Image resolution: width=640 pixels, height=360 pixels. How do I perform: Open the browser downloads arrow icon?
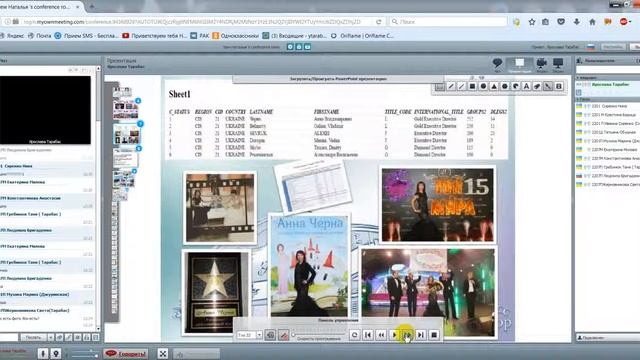[576, 22]
